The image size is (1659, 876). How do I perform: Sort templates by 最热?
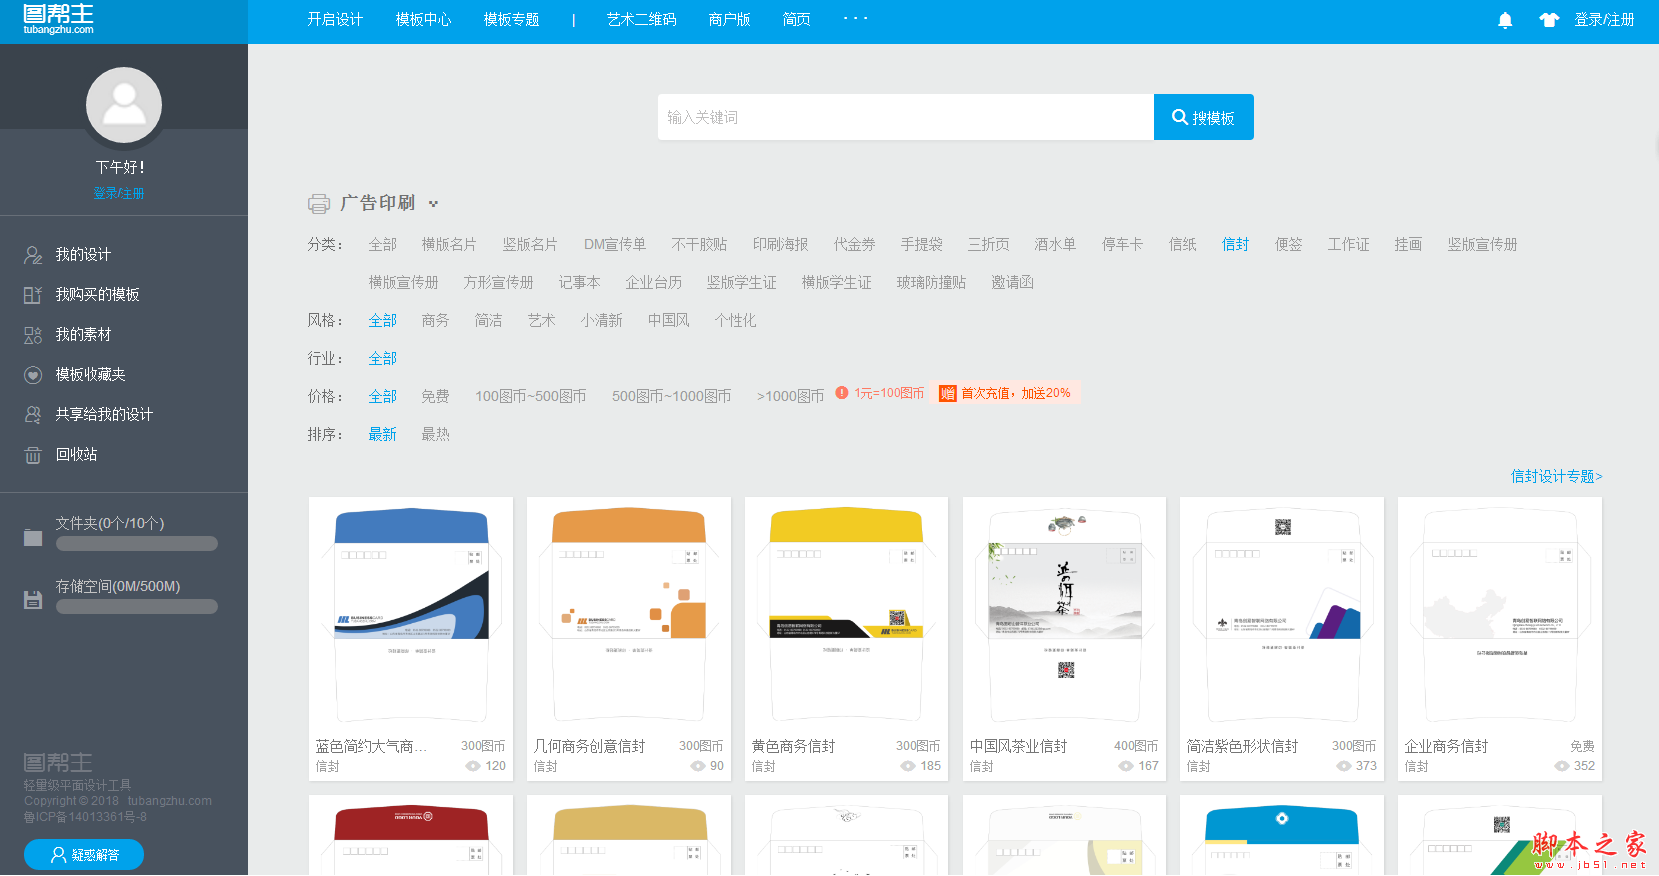(435, 435)
